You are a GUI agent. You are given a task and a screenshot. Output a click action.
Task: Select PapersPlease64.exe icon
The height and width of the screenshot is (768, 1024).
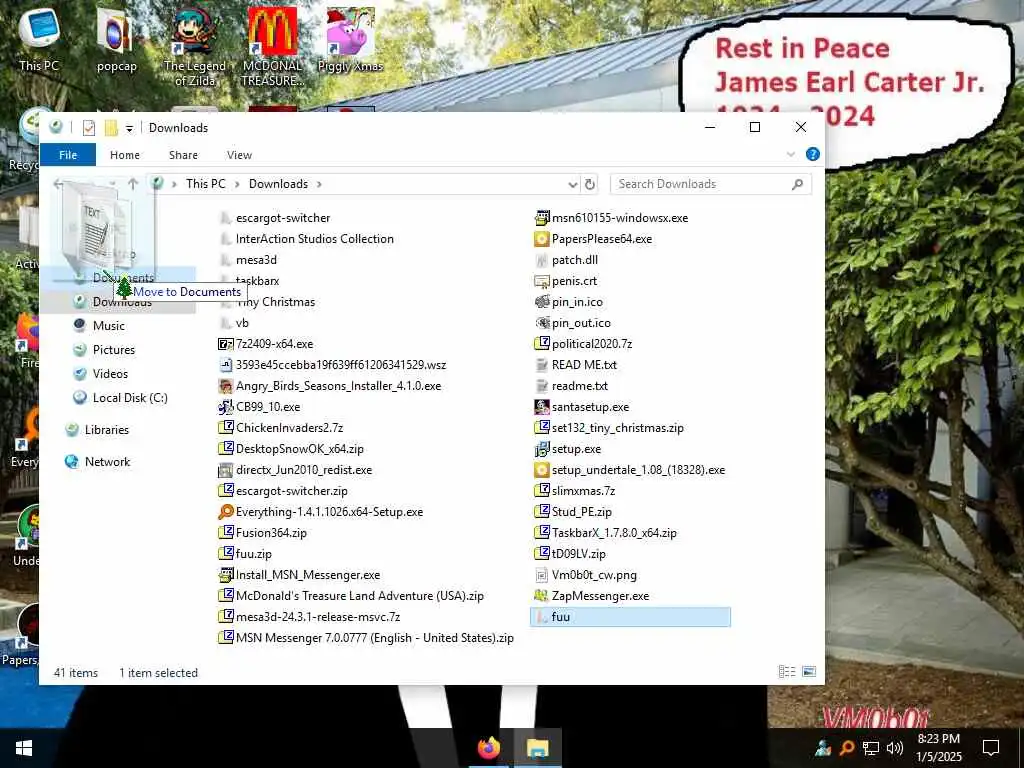tap(541, 239)
